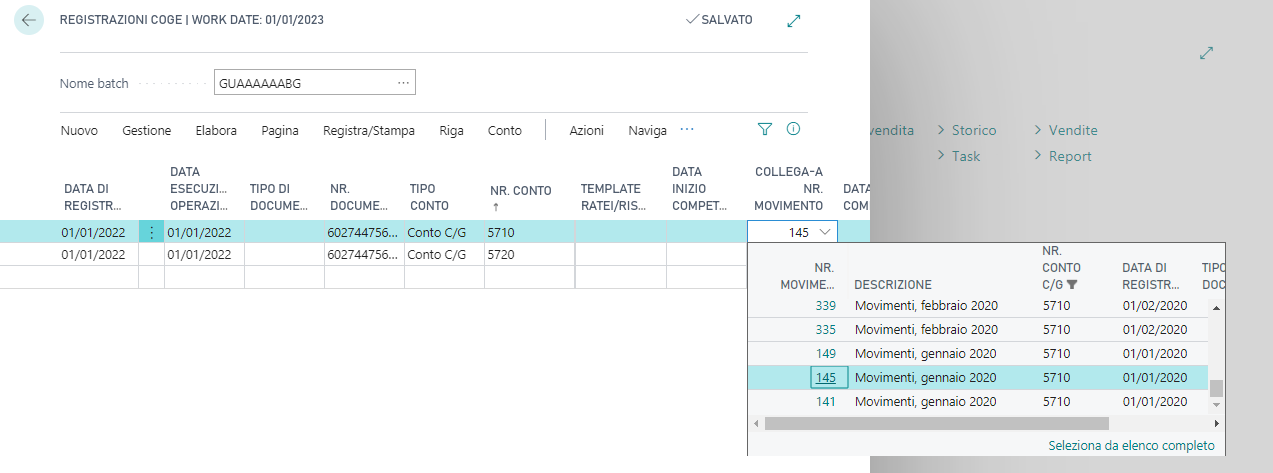This screenshot has width=1273, height=473.
Task: Sort by Nr. Conto column header
Action: (x=520, y=197)
